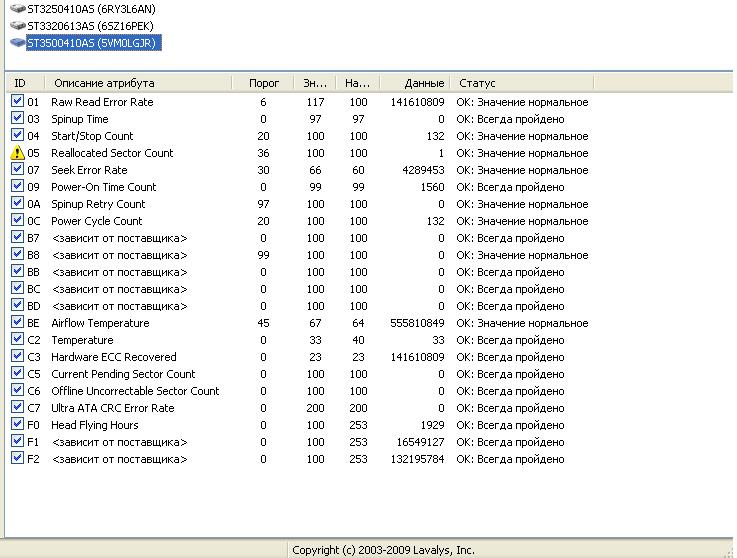737x558 pixels.
Task: Toggle checkbox for C5 Current Pending Sector Count
Action: tap(17, 373)
